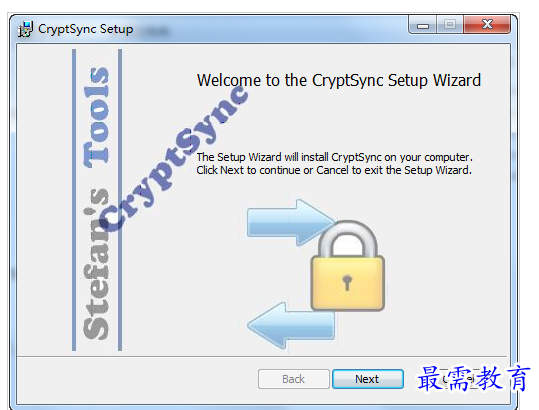
Task: Click the blue Chinese watermark text
Action: click(x=473, y=378)
